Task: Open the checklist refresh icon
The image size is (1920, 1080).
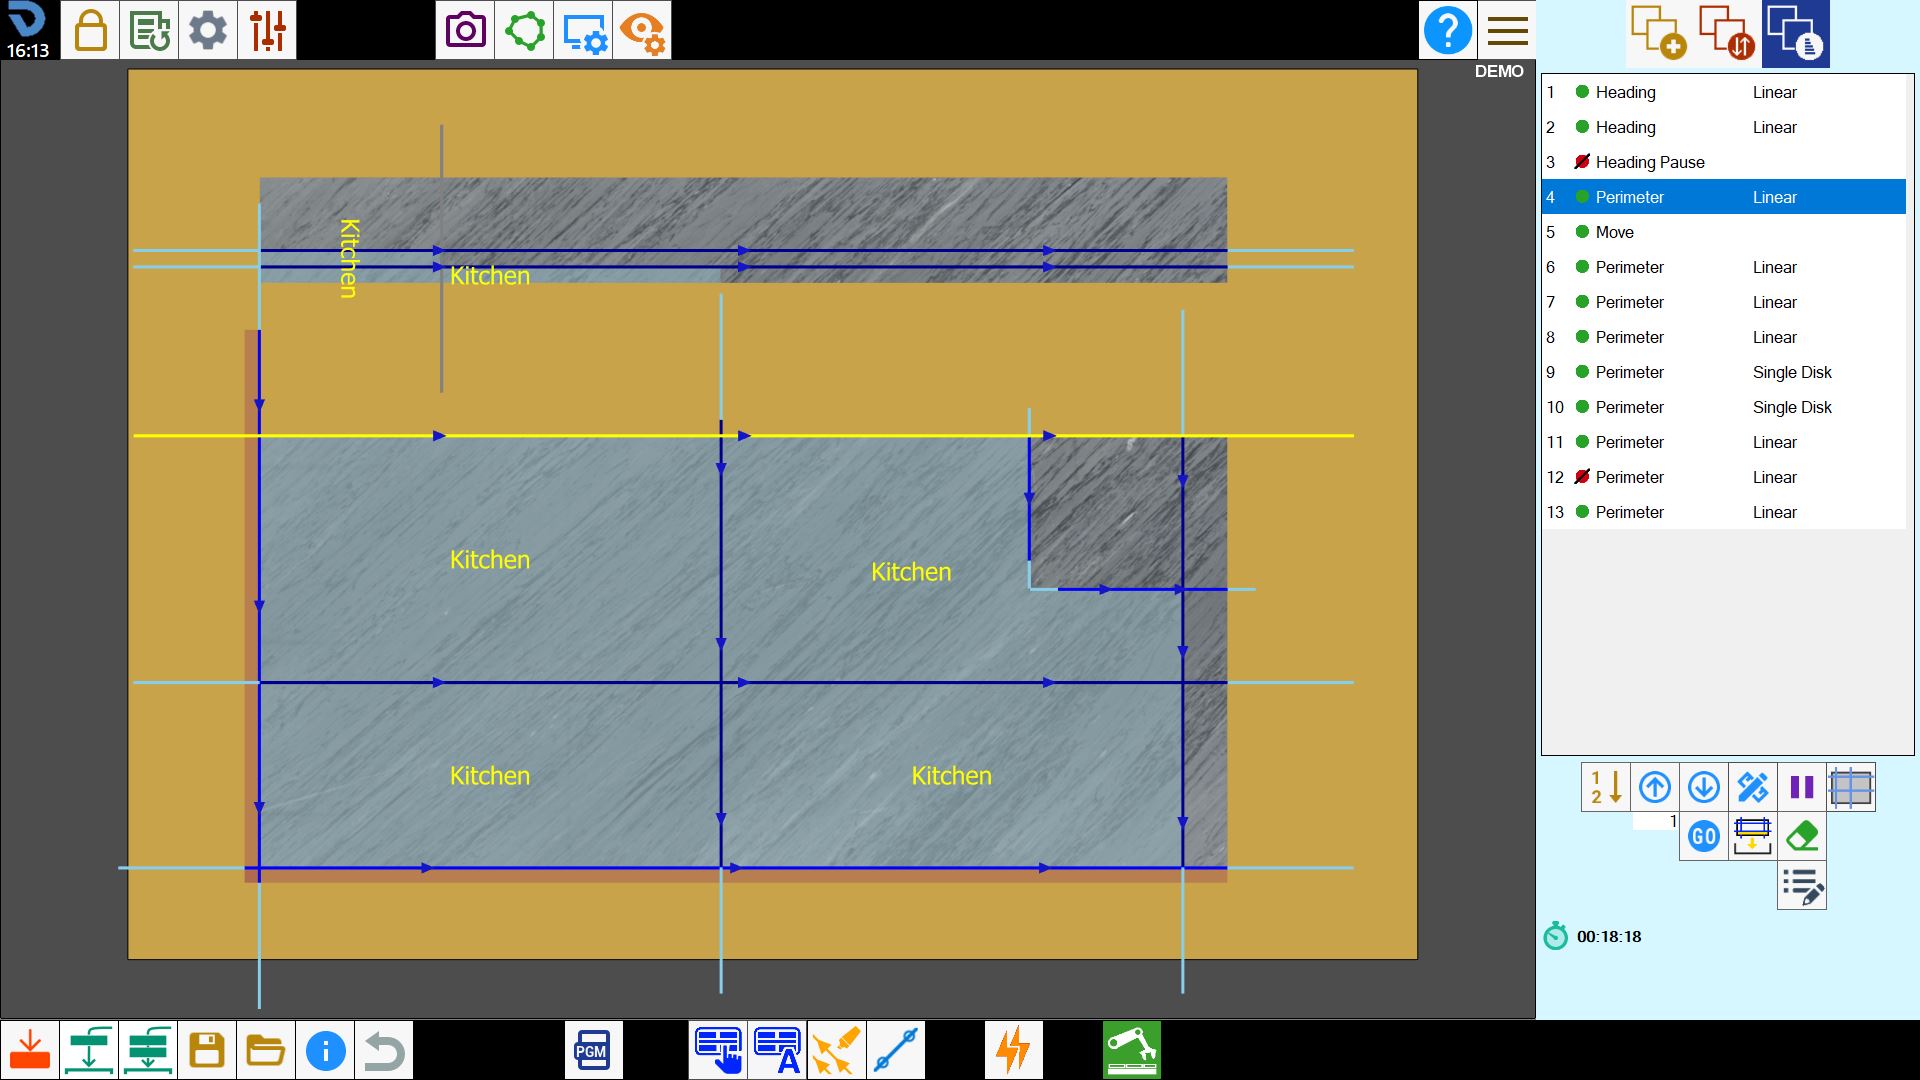Action: point(149,30)
